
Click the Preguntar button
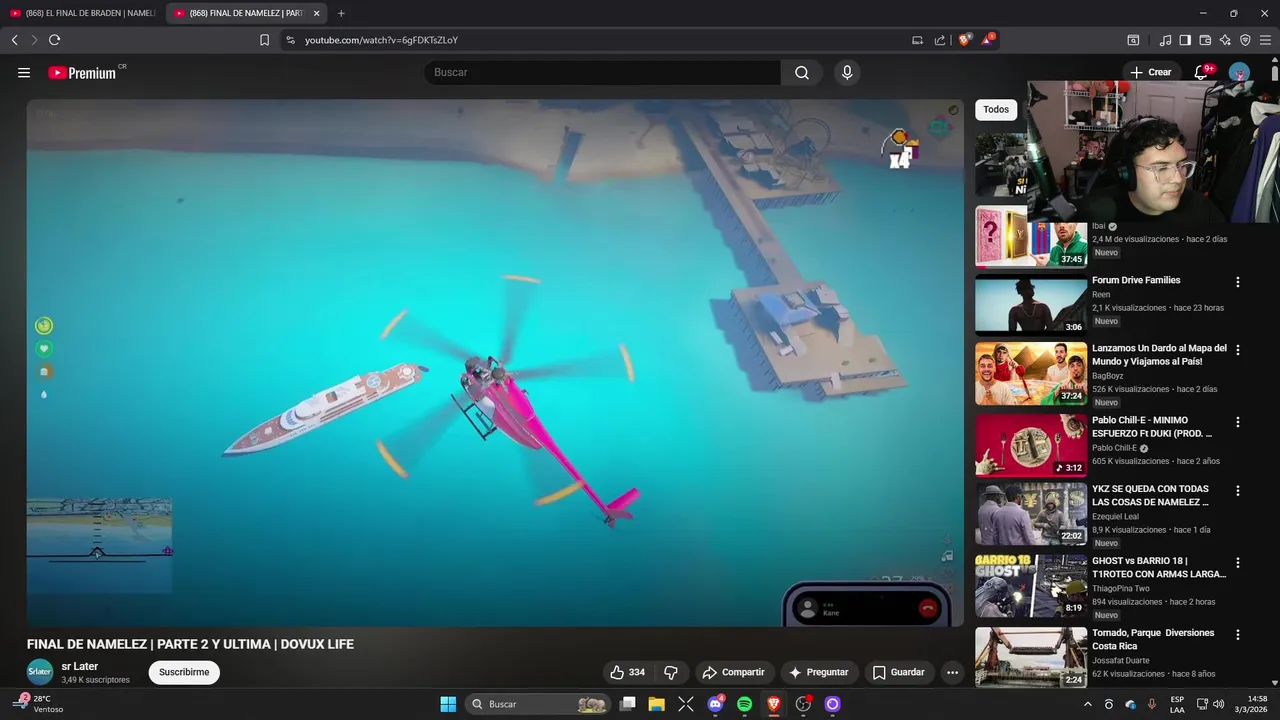point(818,672)
